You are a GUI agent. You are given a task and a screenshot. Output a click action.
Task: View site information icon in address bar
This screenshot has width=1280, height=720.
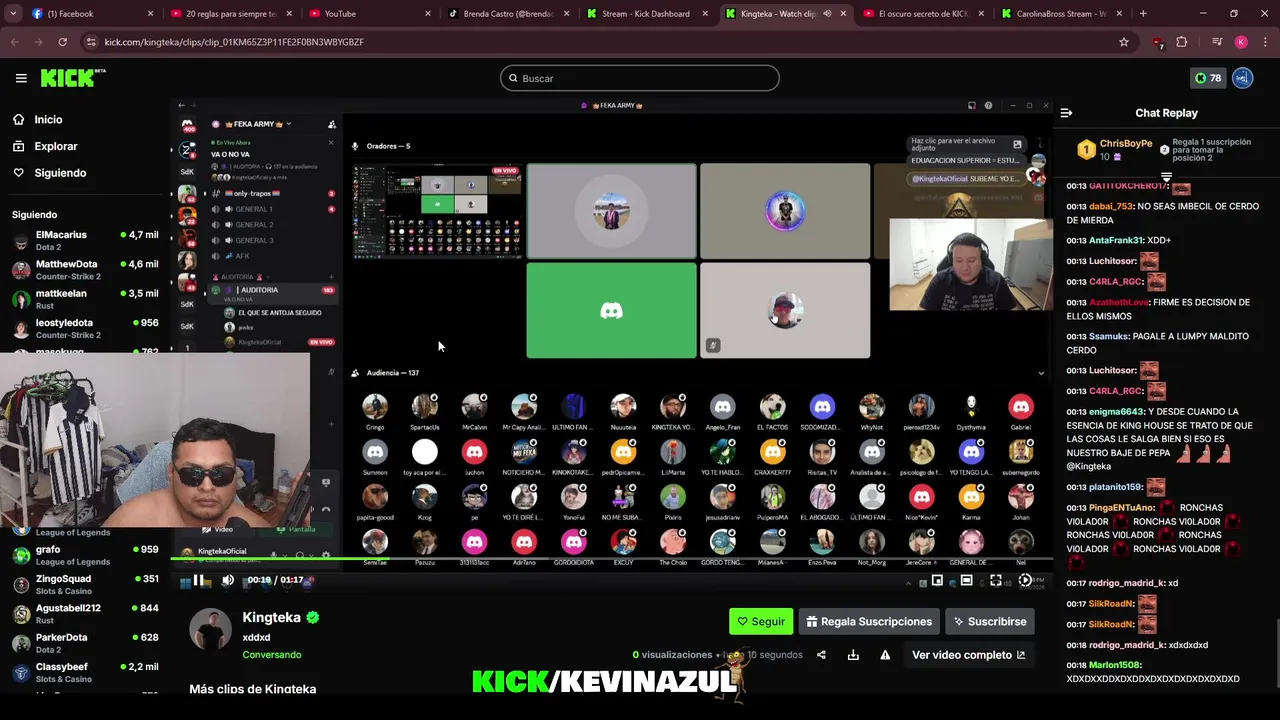(x=92, y=42)
